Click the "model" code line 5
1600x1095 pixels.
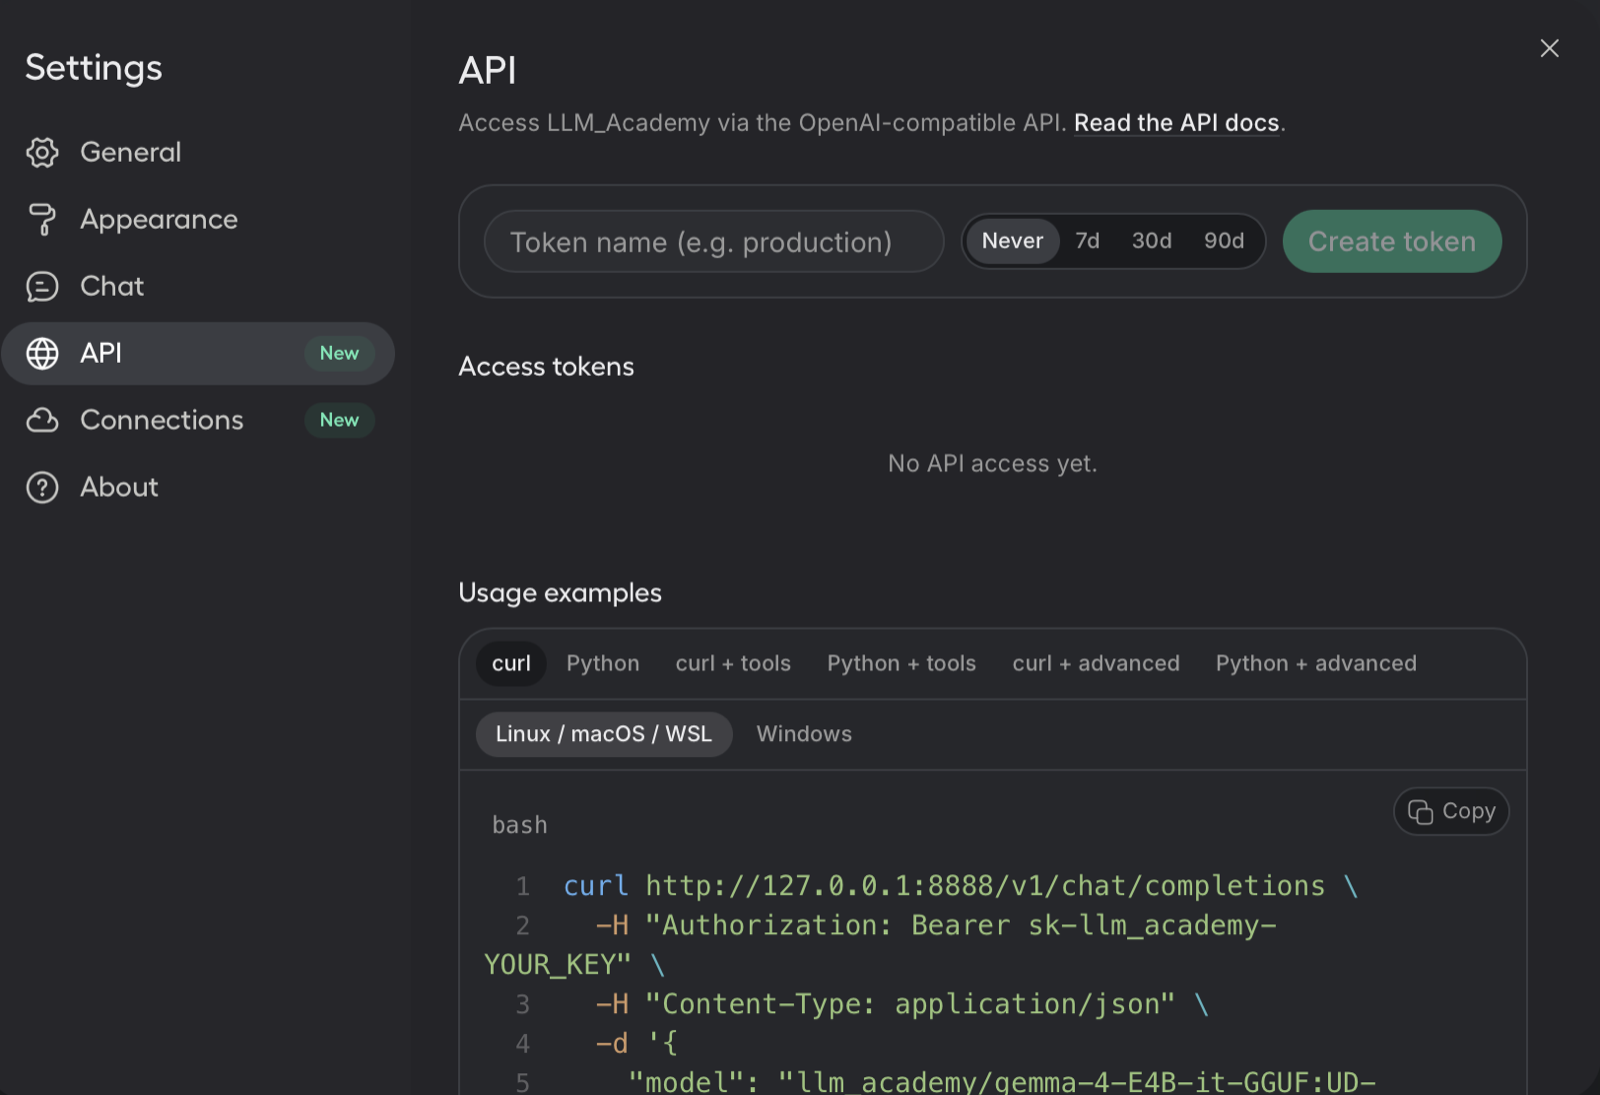(1002, 1082)
